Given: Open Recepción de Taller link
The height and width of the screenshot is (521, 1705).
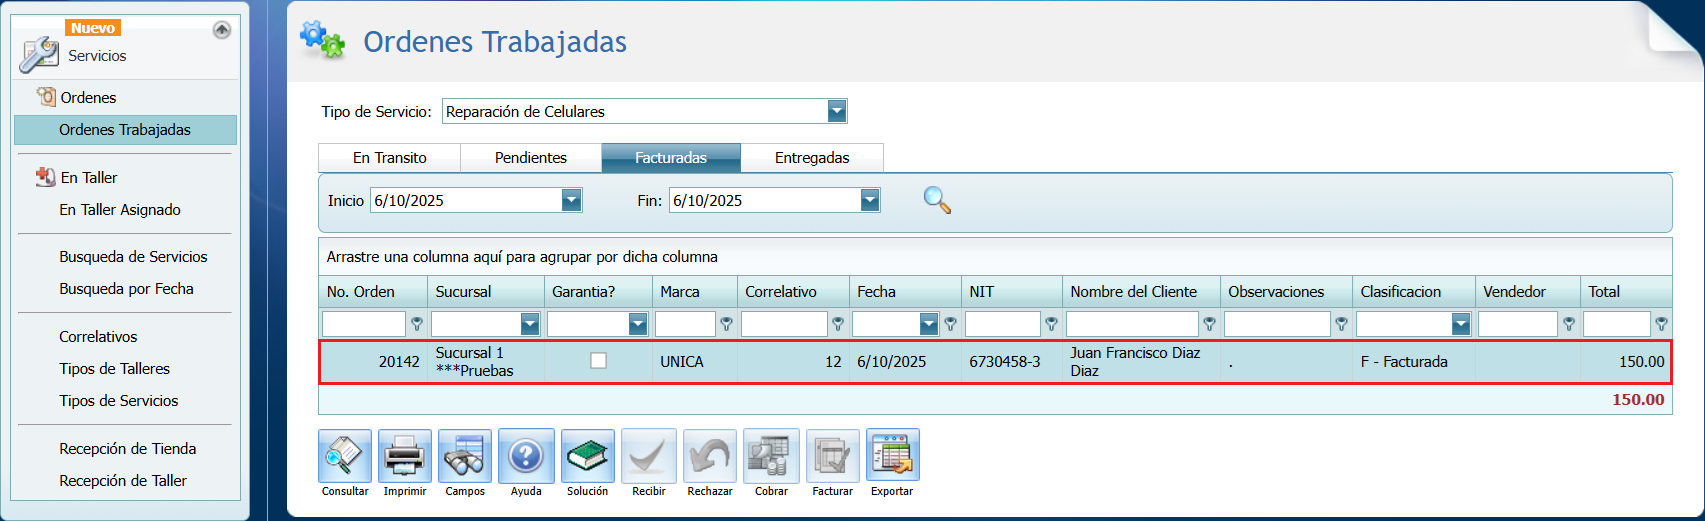Looking at the screenshot, I should (123, 480).
